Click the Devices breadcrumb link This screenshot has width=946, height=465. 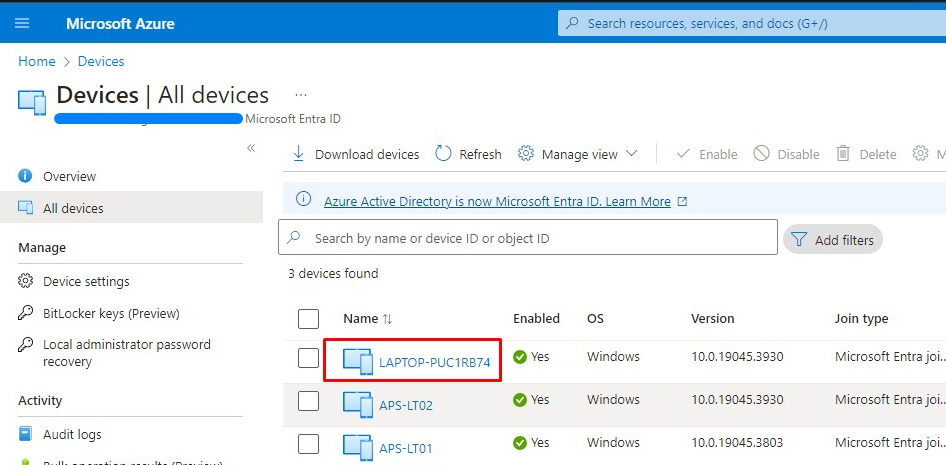pyautogui.click(x=101, y=61)
